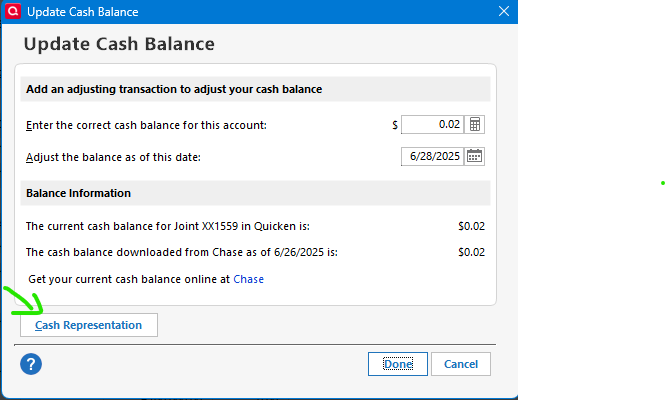Click the Quicken current cash balance $0.02 value
The image size is (666, 400).
tap(471, 226)
